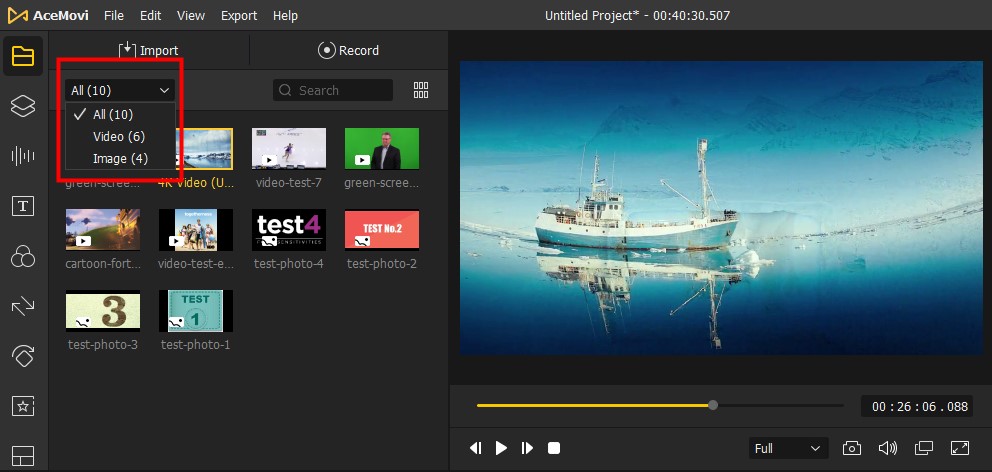
Task: Click the volume speaker icon
Action: pos(887,448)
